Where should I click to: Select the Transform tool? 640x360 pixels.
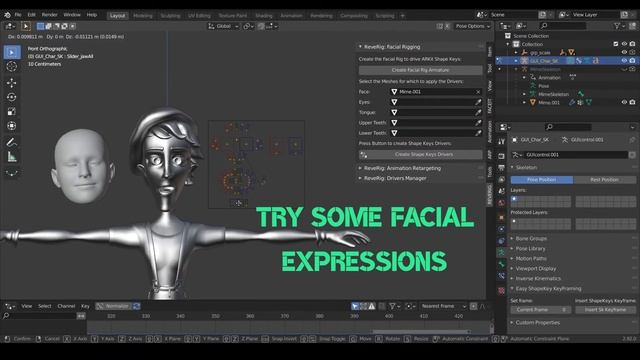(11, 126)
